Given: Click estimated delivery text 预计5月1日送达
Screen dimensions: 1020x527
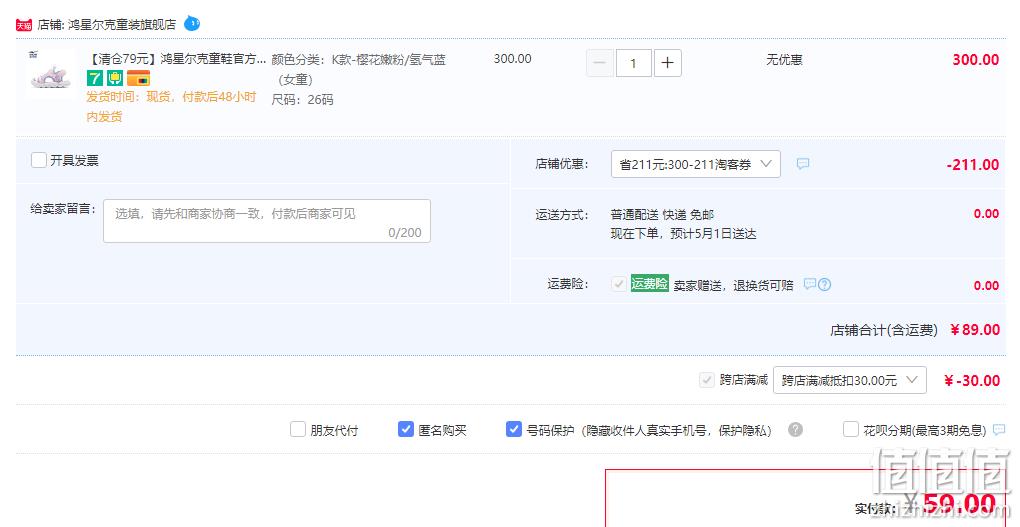Looking at the screenshot, I should (713, 234).
